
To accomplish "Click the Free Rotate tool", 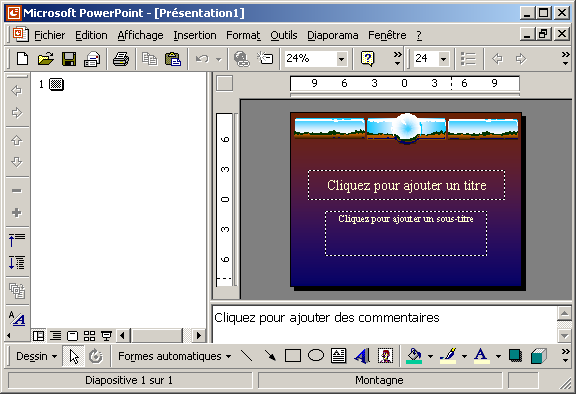I will [x=96, y=356].
